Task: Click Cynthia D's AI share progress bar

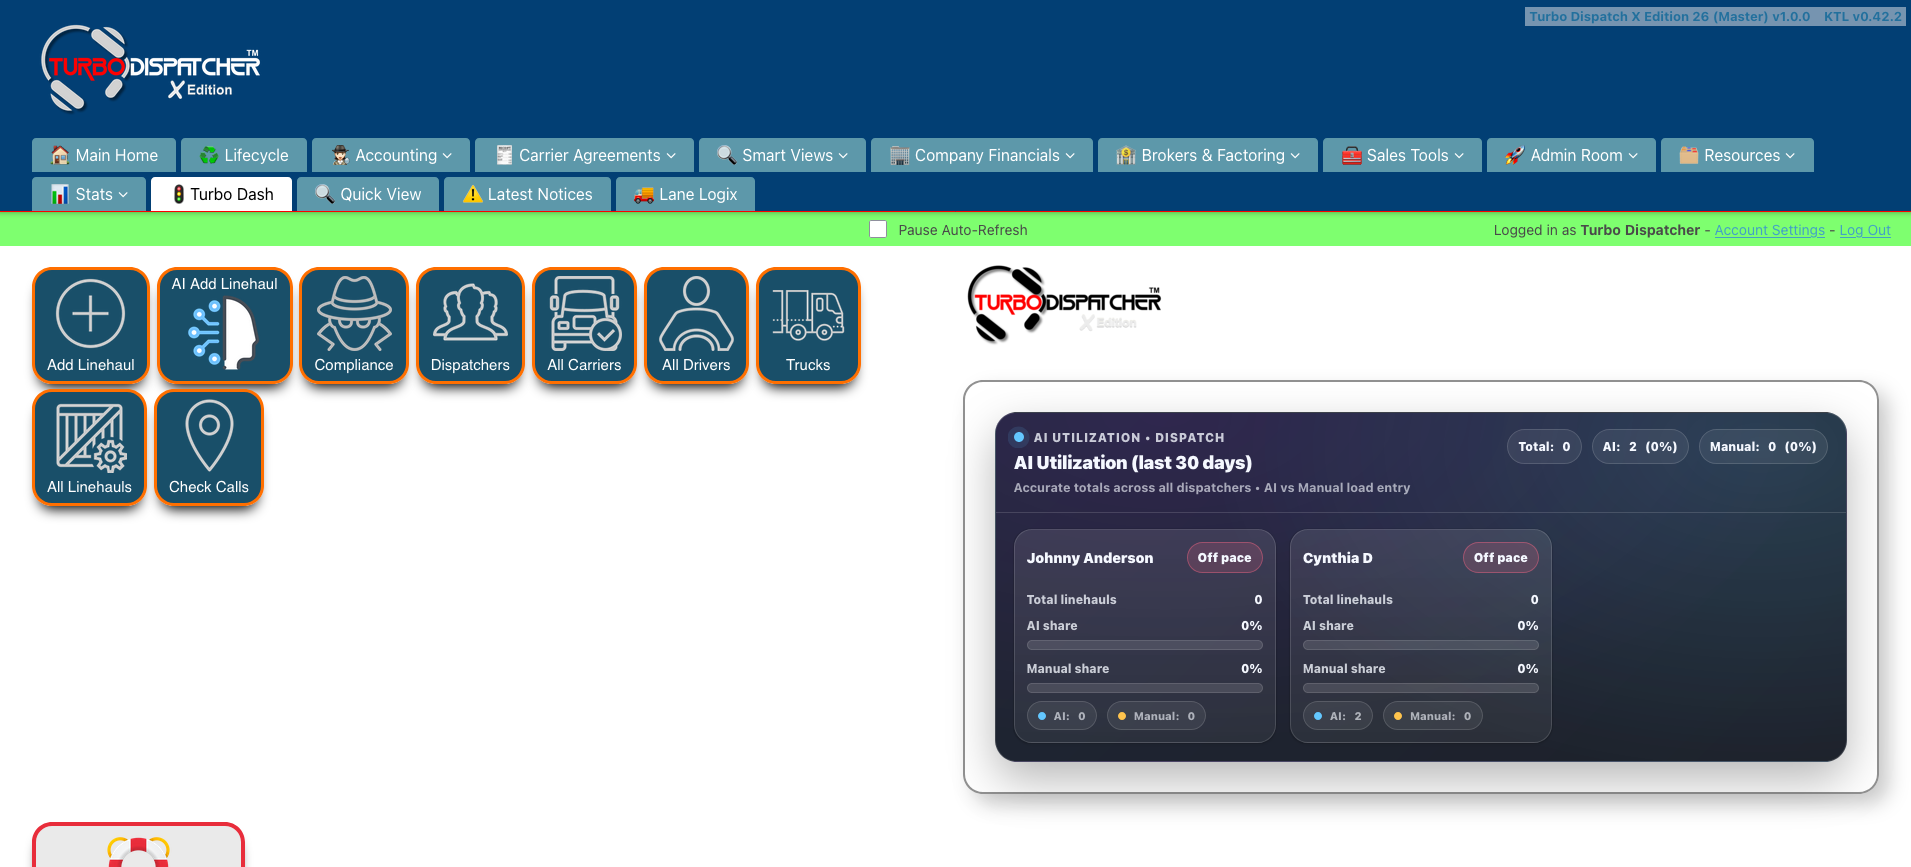Action: click(x=1420, y=645)
